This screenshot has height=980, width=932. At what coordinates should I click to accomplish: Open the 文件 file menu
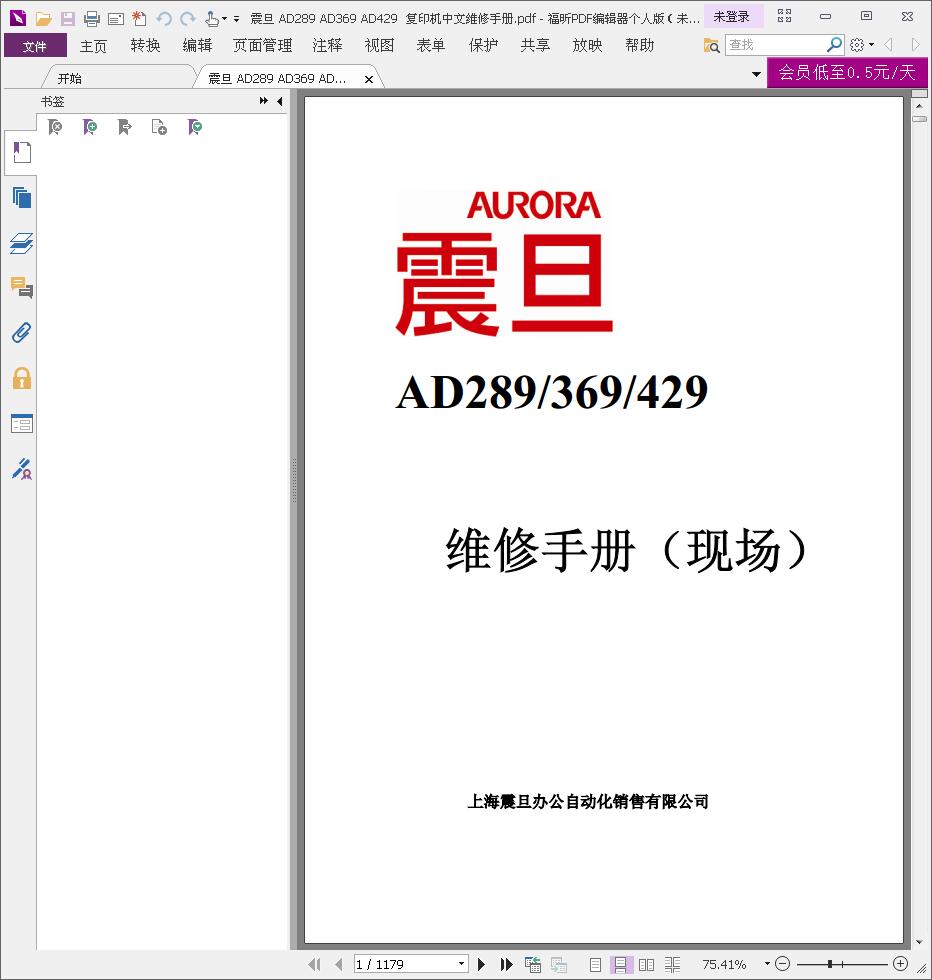click(35, 46)
